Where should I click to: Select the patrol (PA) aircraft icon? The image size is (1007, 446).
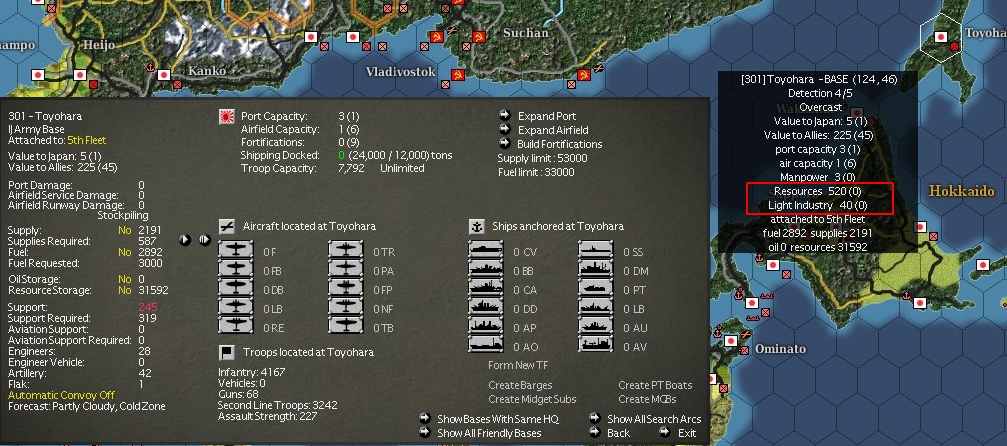pyautogui.click(x=346, y=270)
